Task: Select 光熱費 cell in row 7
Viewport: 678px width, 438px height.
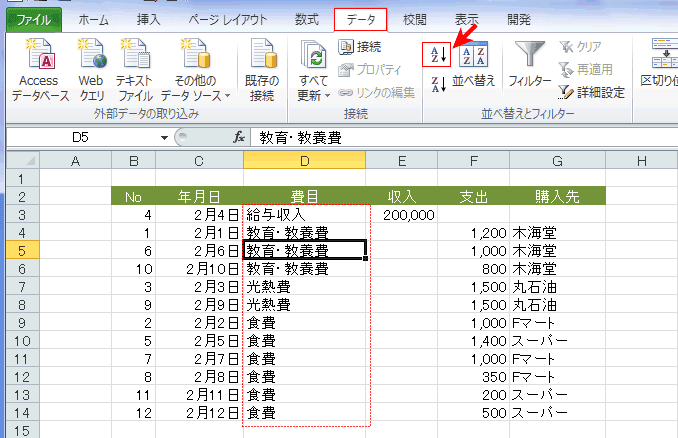Action: [304, 287]
